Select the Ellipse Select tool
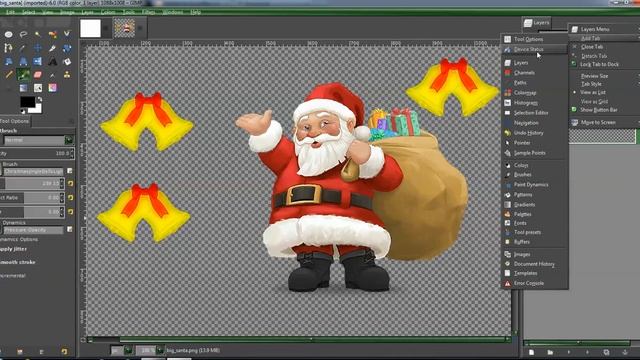 click(8, 34)
